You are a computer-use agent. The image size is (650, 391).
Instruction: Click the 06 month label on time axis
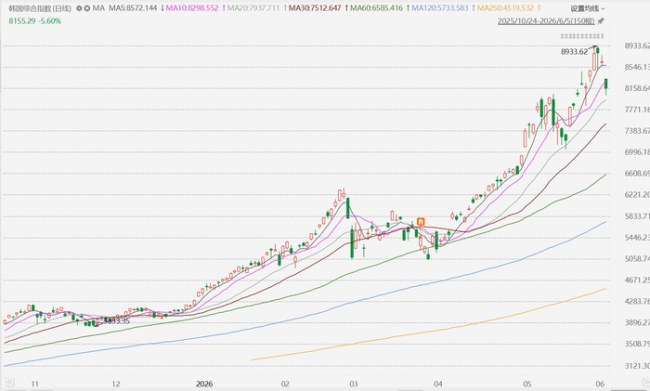coord(600,384)
